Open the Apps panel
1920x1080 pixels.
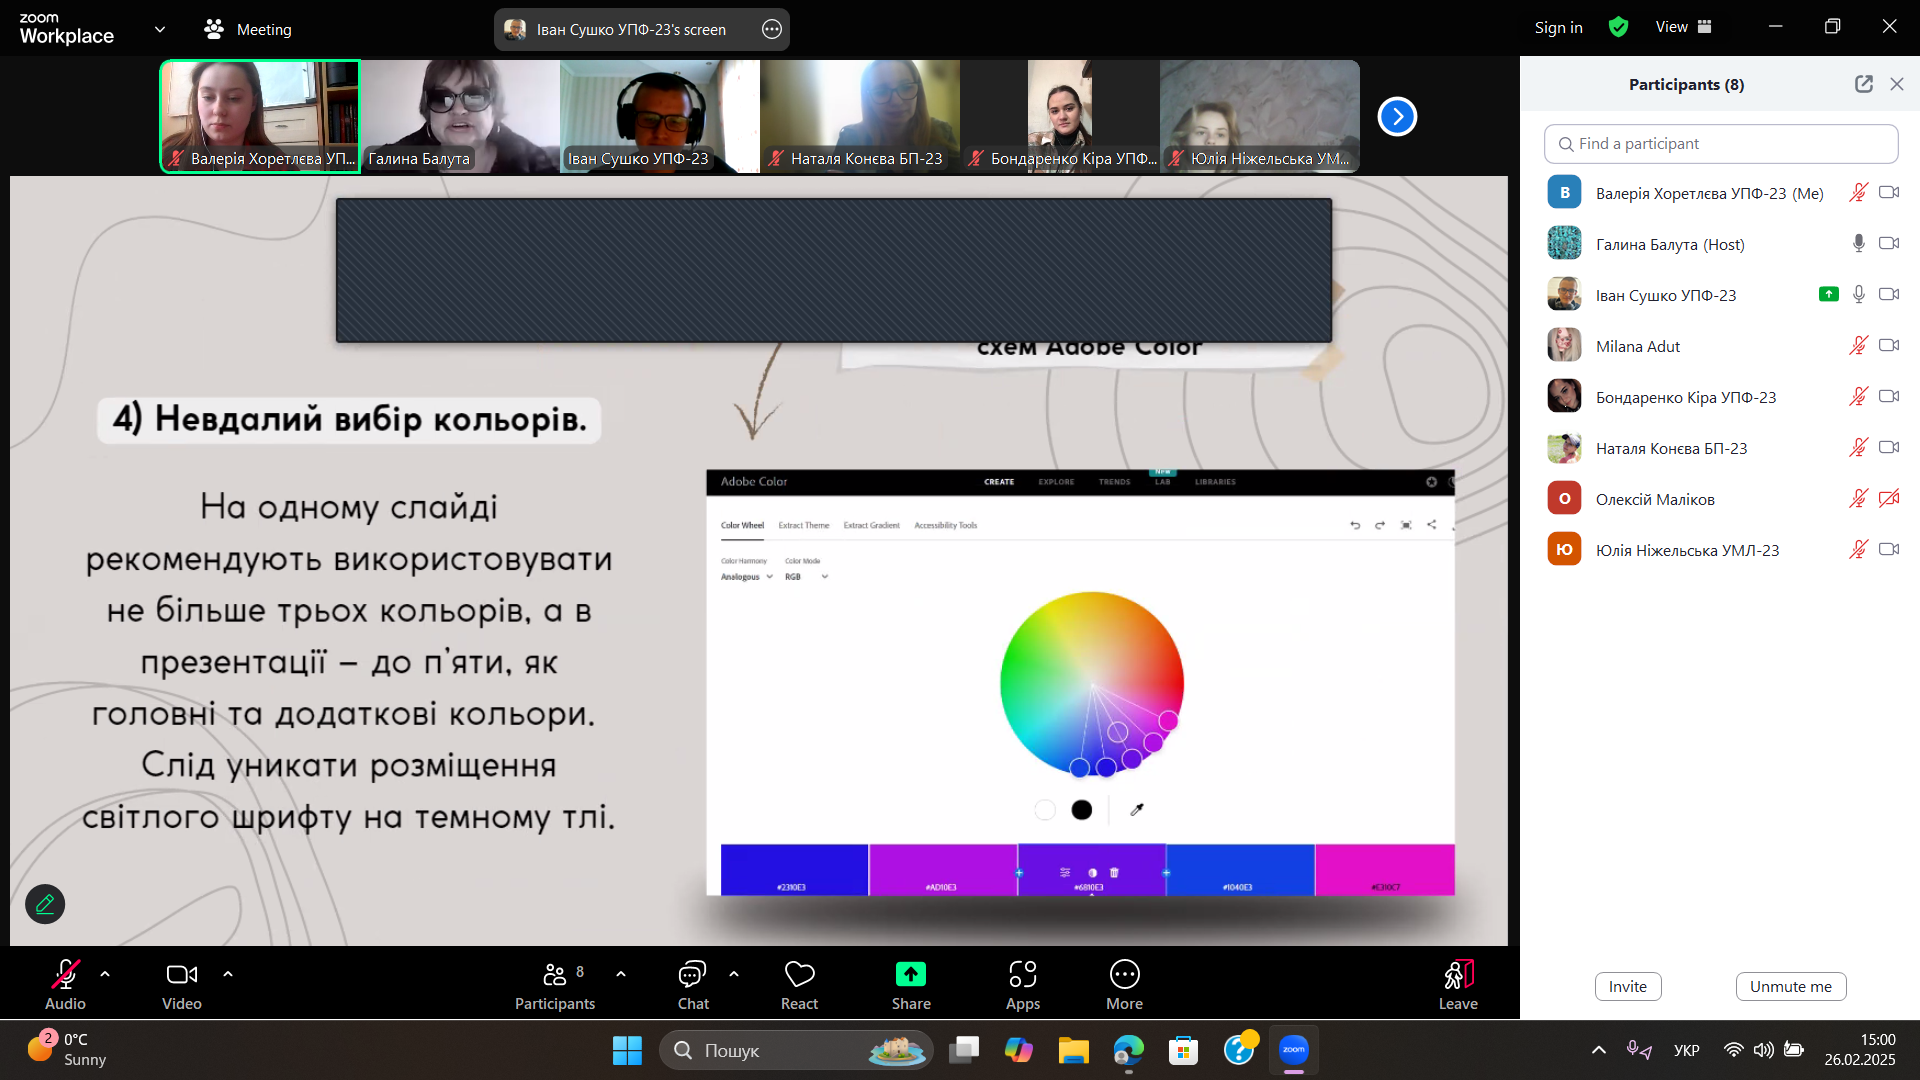tap(1022, 985)
